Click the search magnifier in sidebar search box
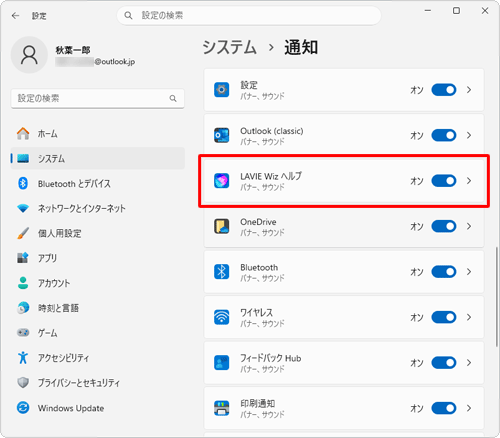The width and height of the screenshot is (500, 438). tap(173, 98)
